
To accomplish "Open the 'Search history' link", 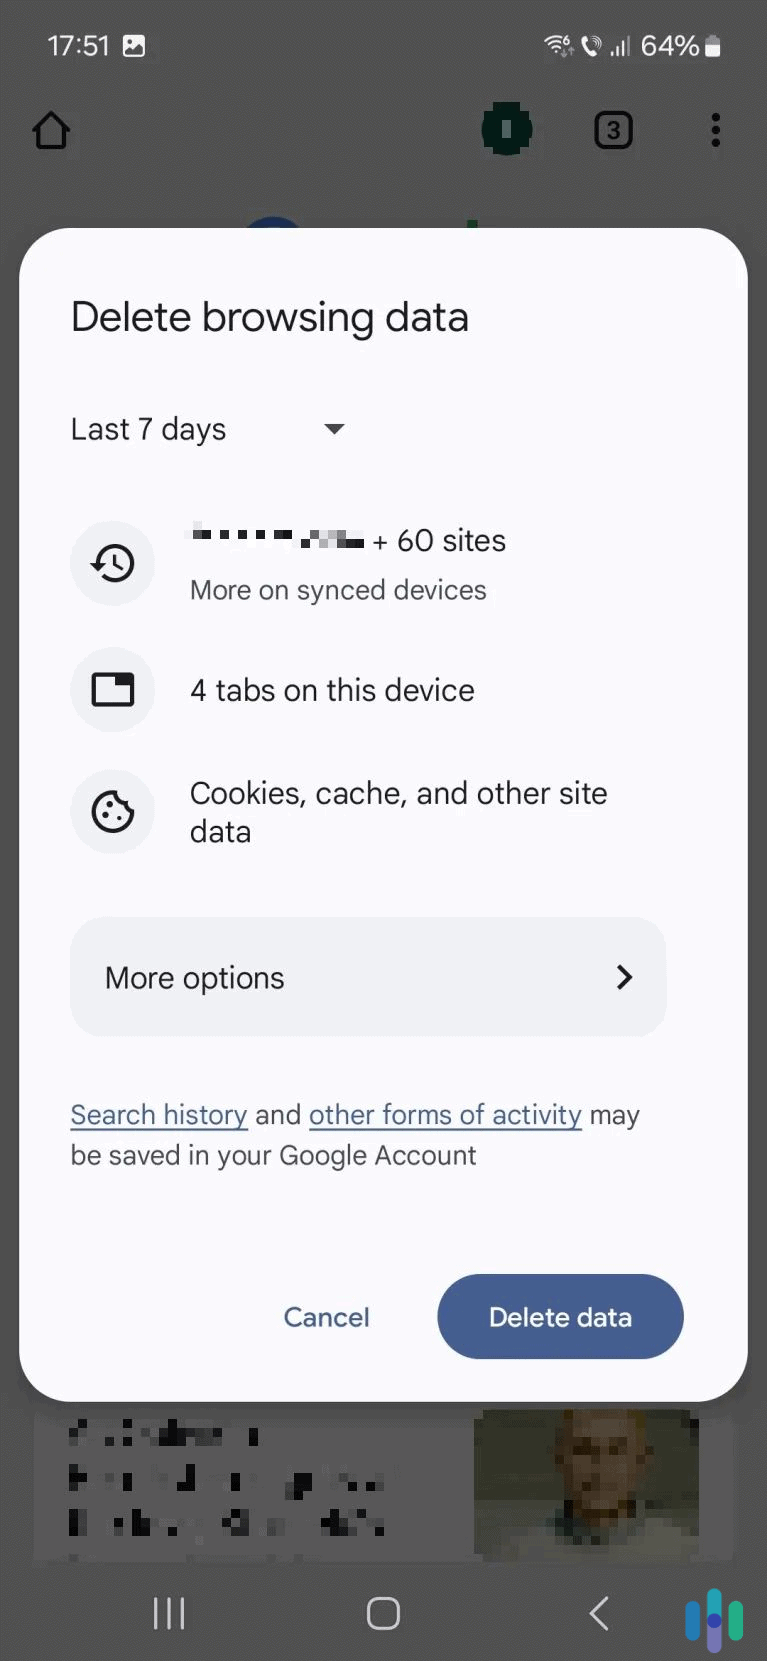I will (x=158, y=1114).
